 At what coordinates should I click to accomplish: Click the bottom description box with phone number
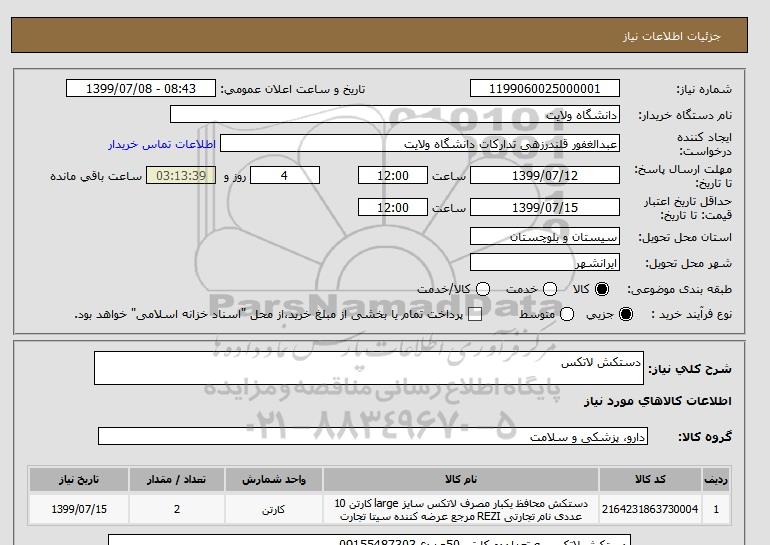[x=369, y=540]
